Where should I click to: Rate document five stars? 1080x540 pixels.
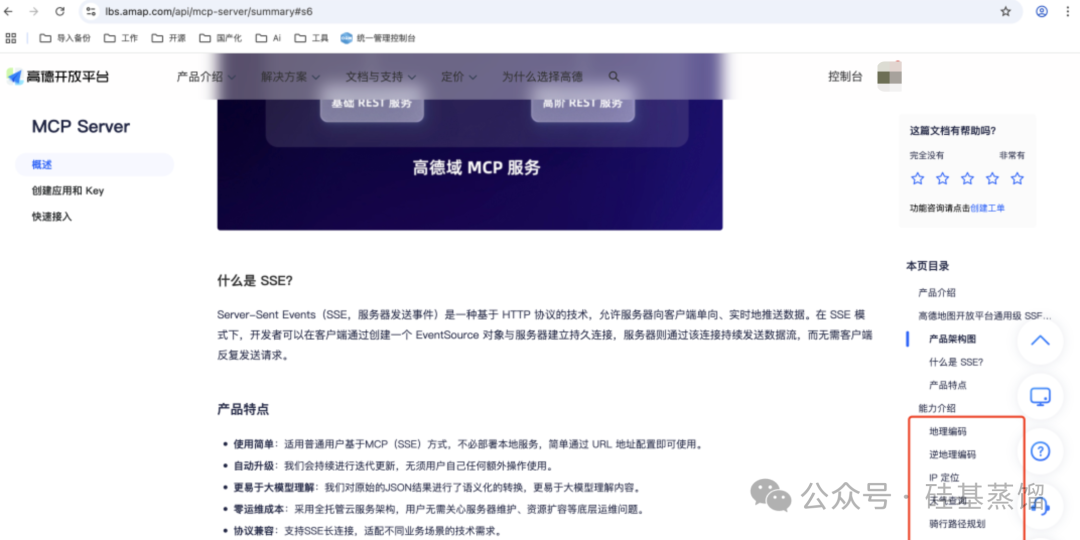tap(1017, 178)
